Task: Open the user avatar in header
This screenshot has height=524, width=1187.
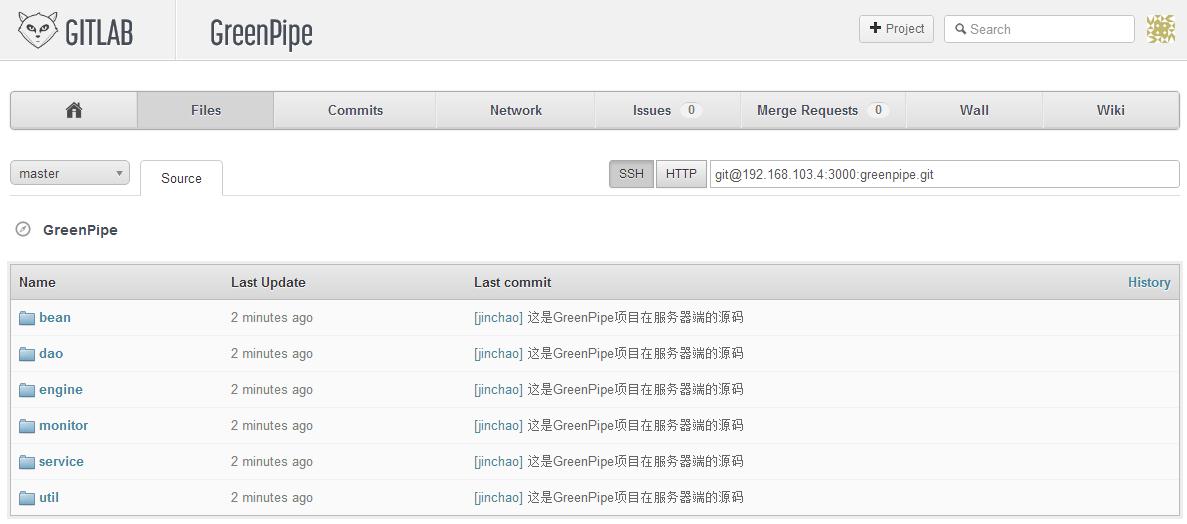Action: (1161, 30)
